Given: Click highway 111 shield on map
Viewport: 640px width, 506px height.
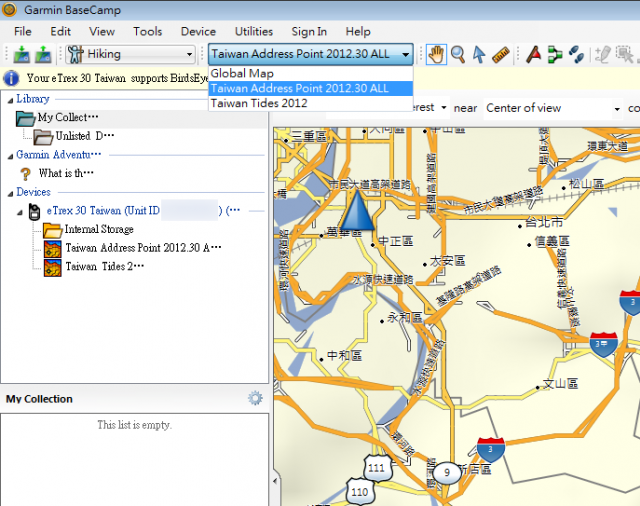Looking at the screenshot, I should click(x=378, y=468).
